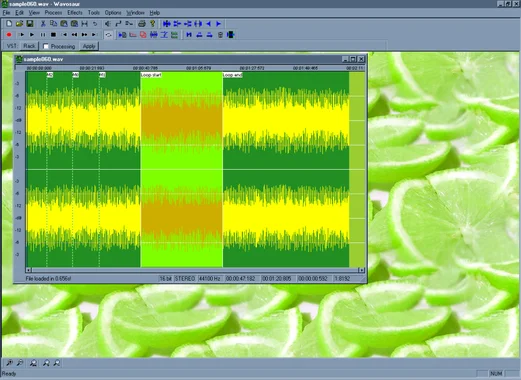
Task: Stop playback with the Stop button
Action: click(x=53, y=35)
